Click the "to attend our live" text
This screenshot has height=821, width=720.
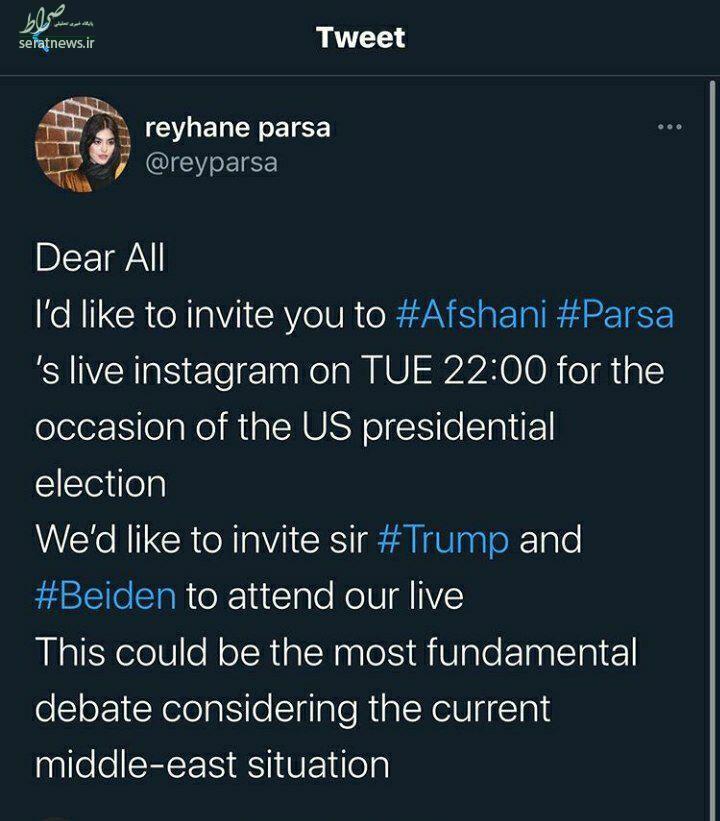click(x=325, y=596)
